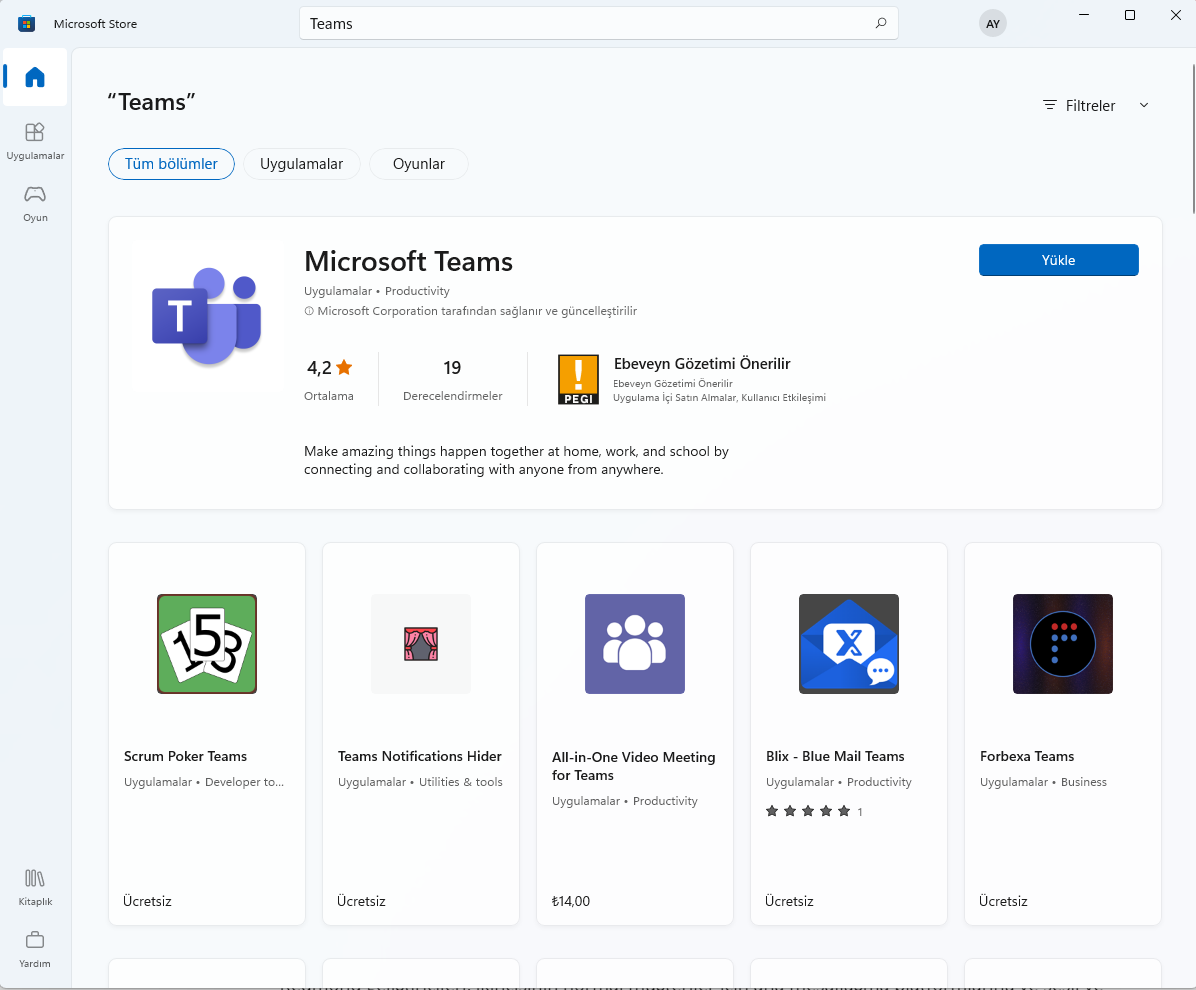Open the AY account menu

(992, 22)
